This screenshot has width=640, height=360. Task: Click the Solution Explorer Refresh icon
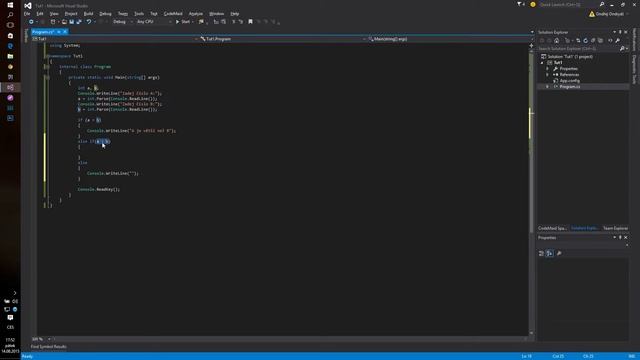586,40
